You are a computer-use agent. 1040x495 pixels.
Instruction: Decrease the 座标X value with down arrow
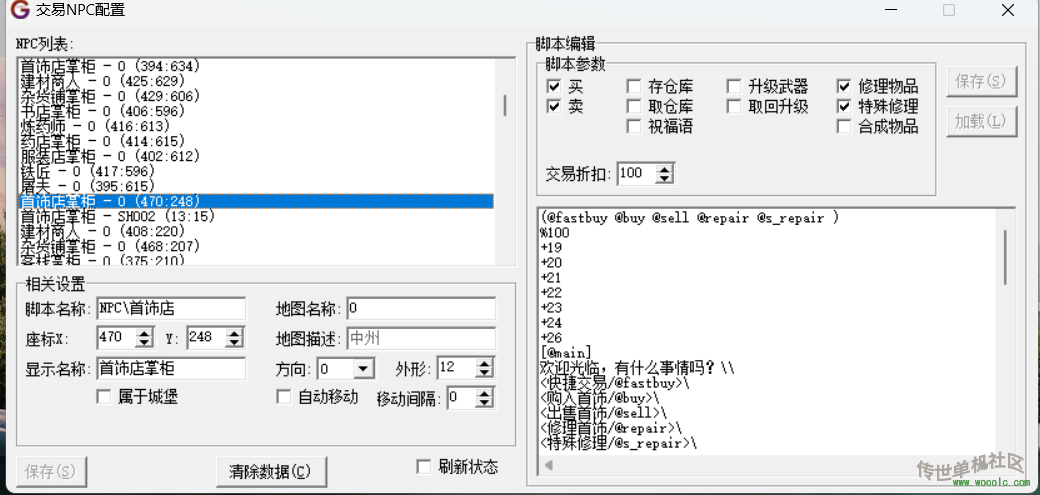pyautogui.click(x=144, y=343)
